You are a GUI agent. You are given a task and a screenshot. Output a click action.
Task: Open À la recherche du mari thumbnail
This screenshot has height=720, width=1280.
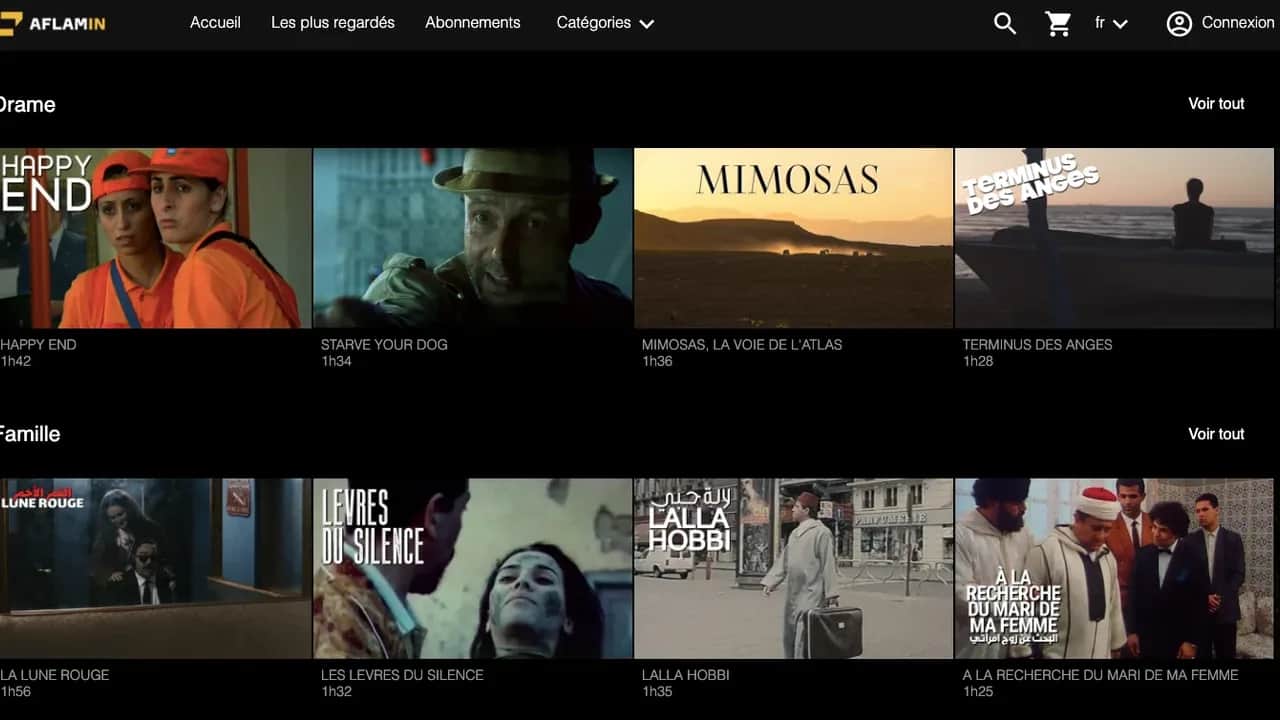click(1115, 568)
